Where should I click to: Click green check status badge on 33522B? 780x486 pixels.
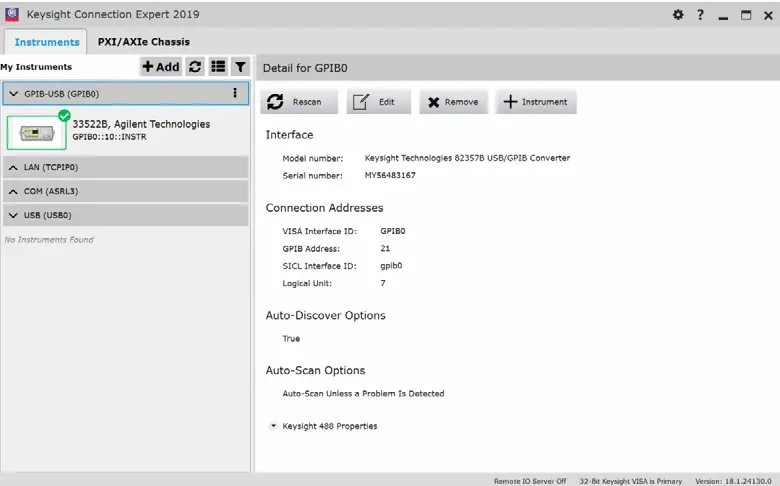pyautogui.click(x=64, y=116)
